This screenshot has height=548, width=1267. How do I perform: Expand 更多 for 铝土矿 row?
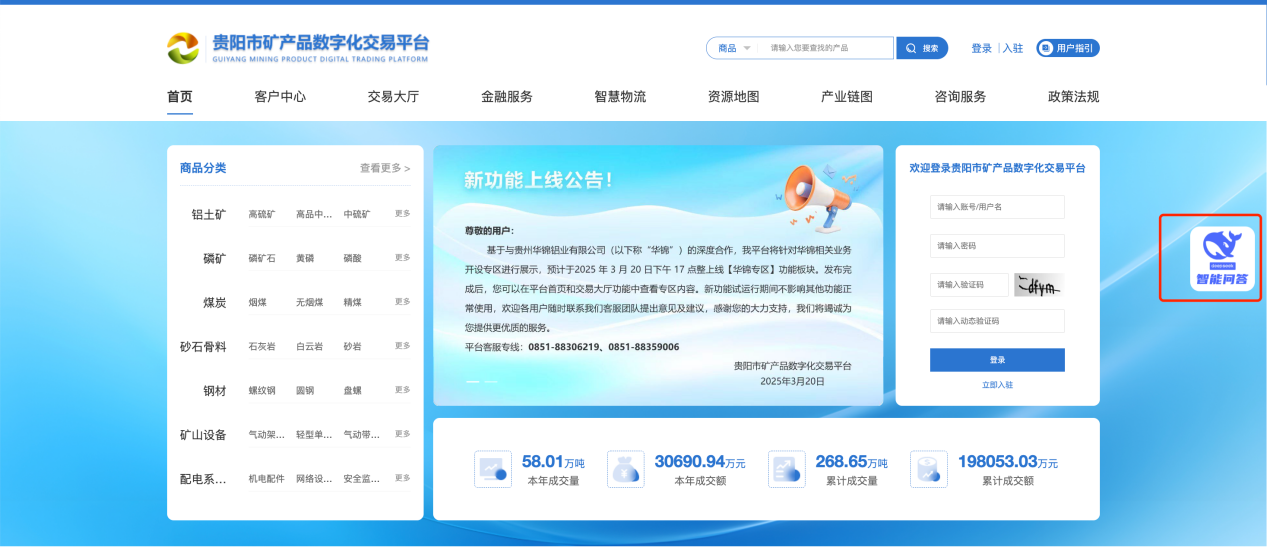click(402, 213)
